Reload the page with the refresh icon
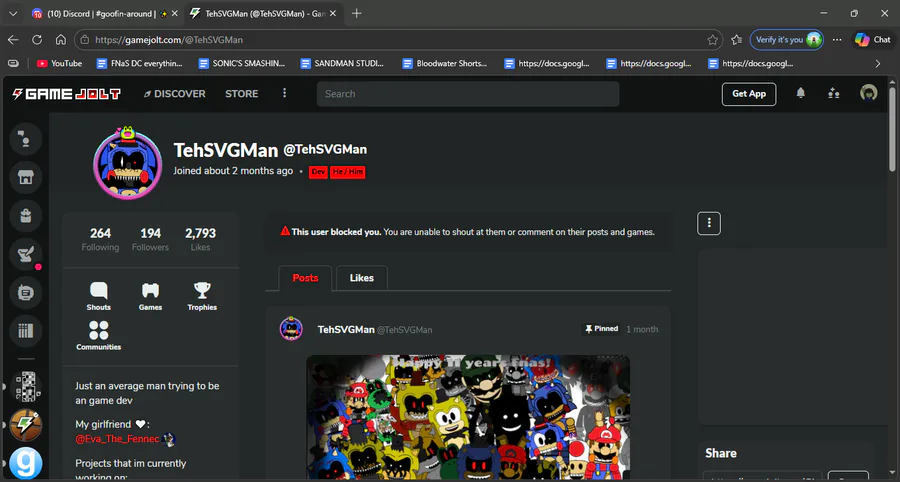This screenshot has width=900, height=482. pos(37,40)
